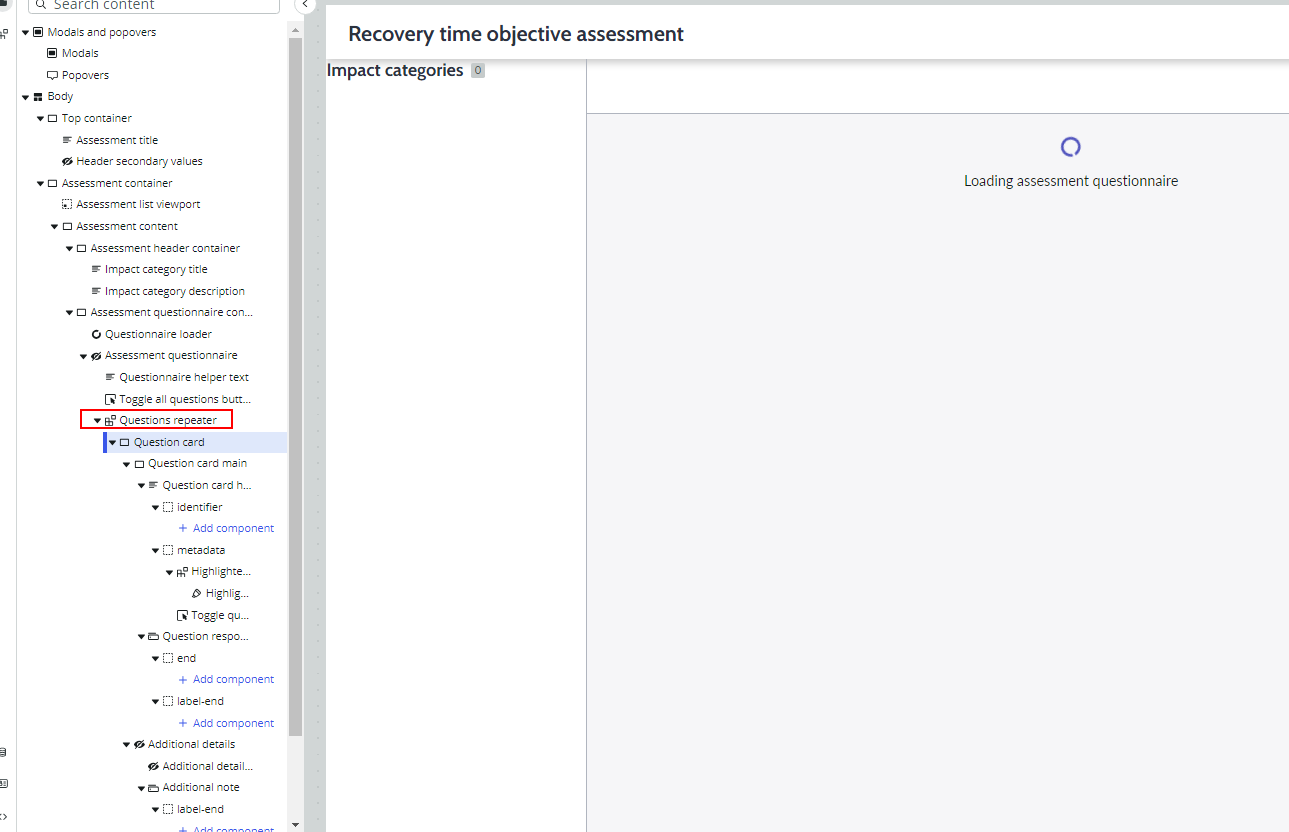Collapse the Questions repeater node
The image size is (1289, 832).
97,421
